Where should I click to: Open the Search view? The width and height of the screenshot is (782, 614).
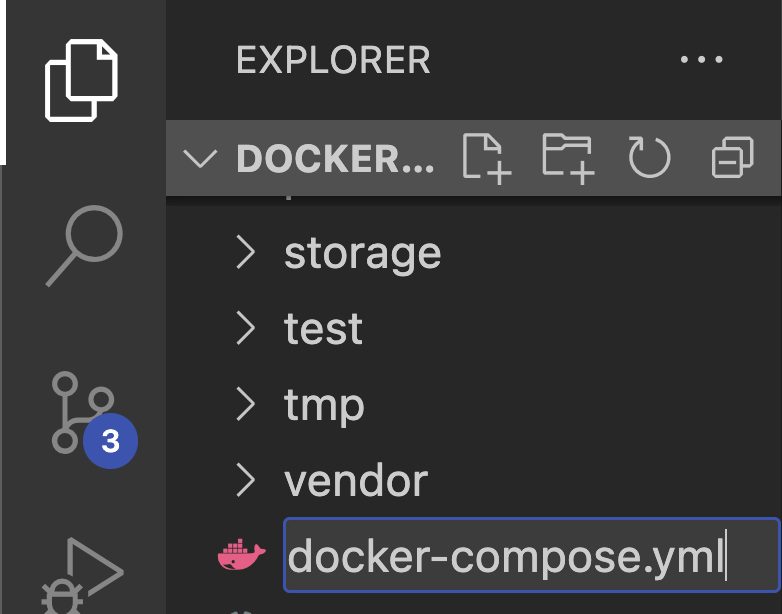(x=84, y=245)
